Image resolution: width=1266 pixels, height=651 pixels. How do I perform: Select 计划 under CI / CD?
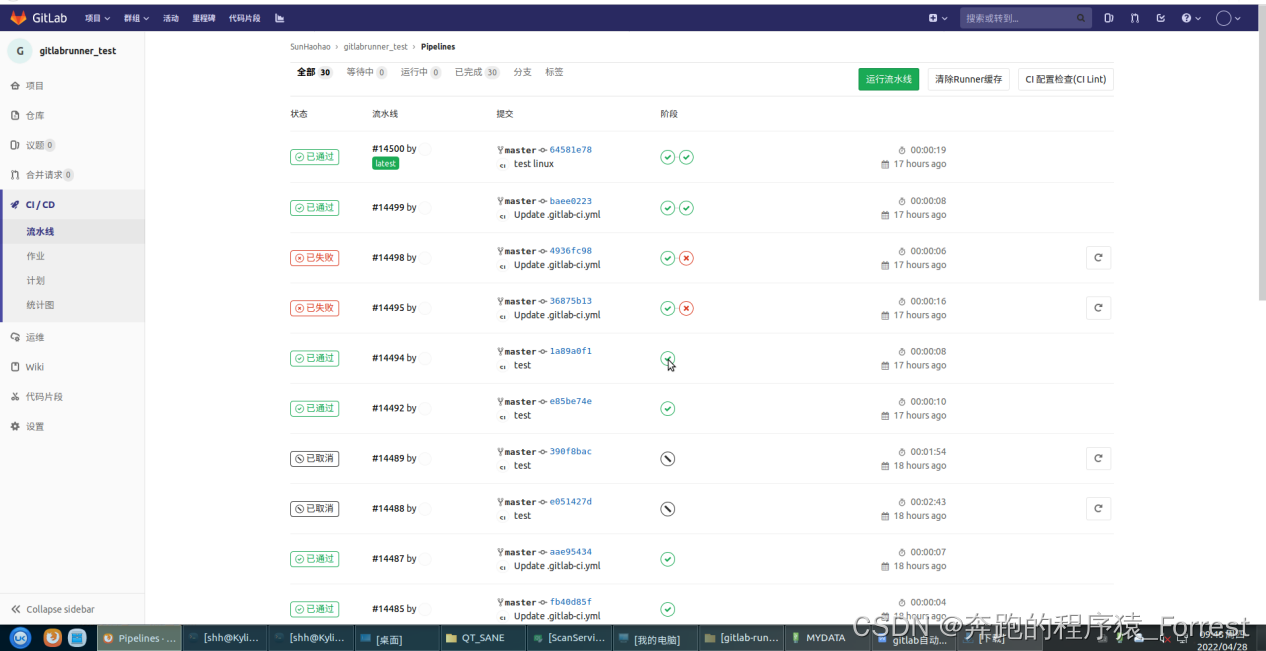click(x=35, y=280)
